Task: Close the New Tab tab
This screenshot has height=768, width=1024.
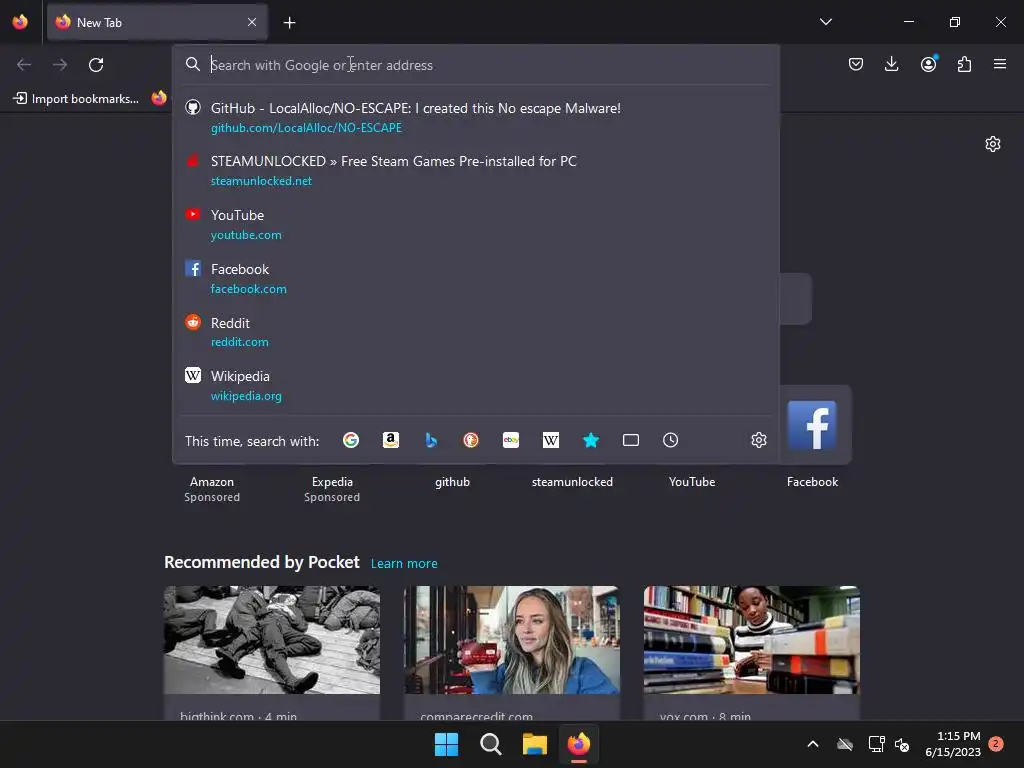Action: (252, 22)
